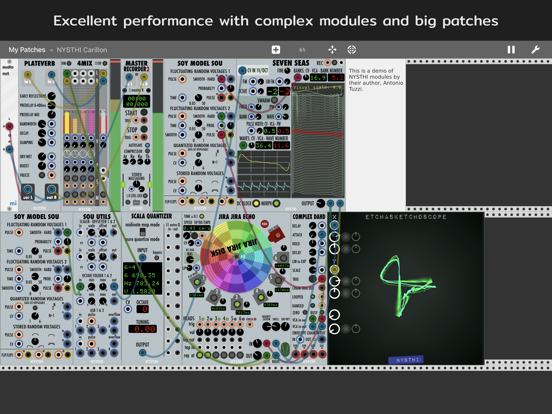Tap the crosshair target icon in toolbar

pos(351,50)
